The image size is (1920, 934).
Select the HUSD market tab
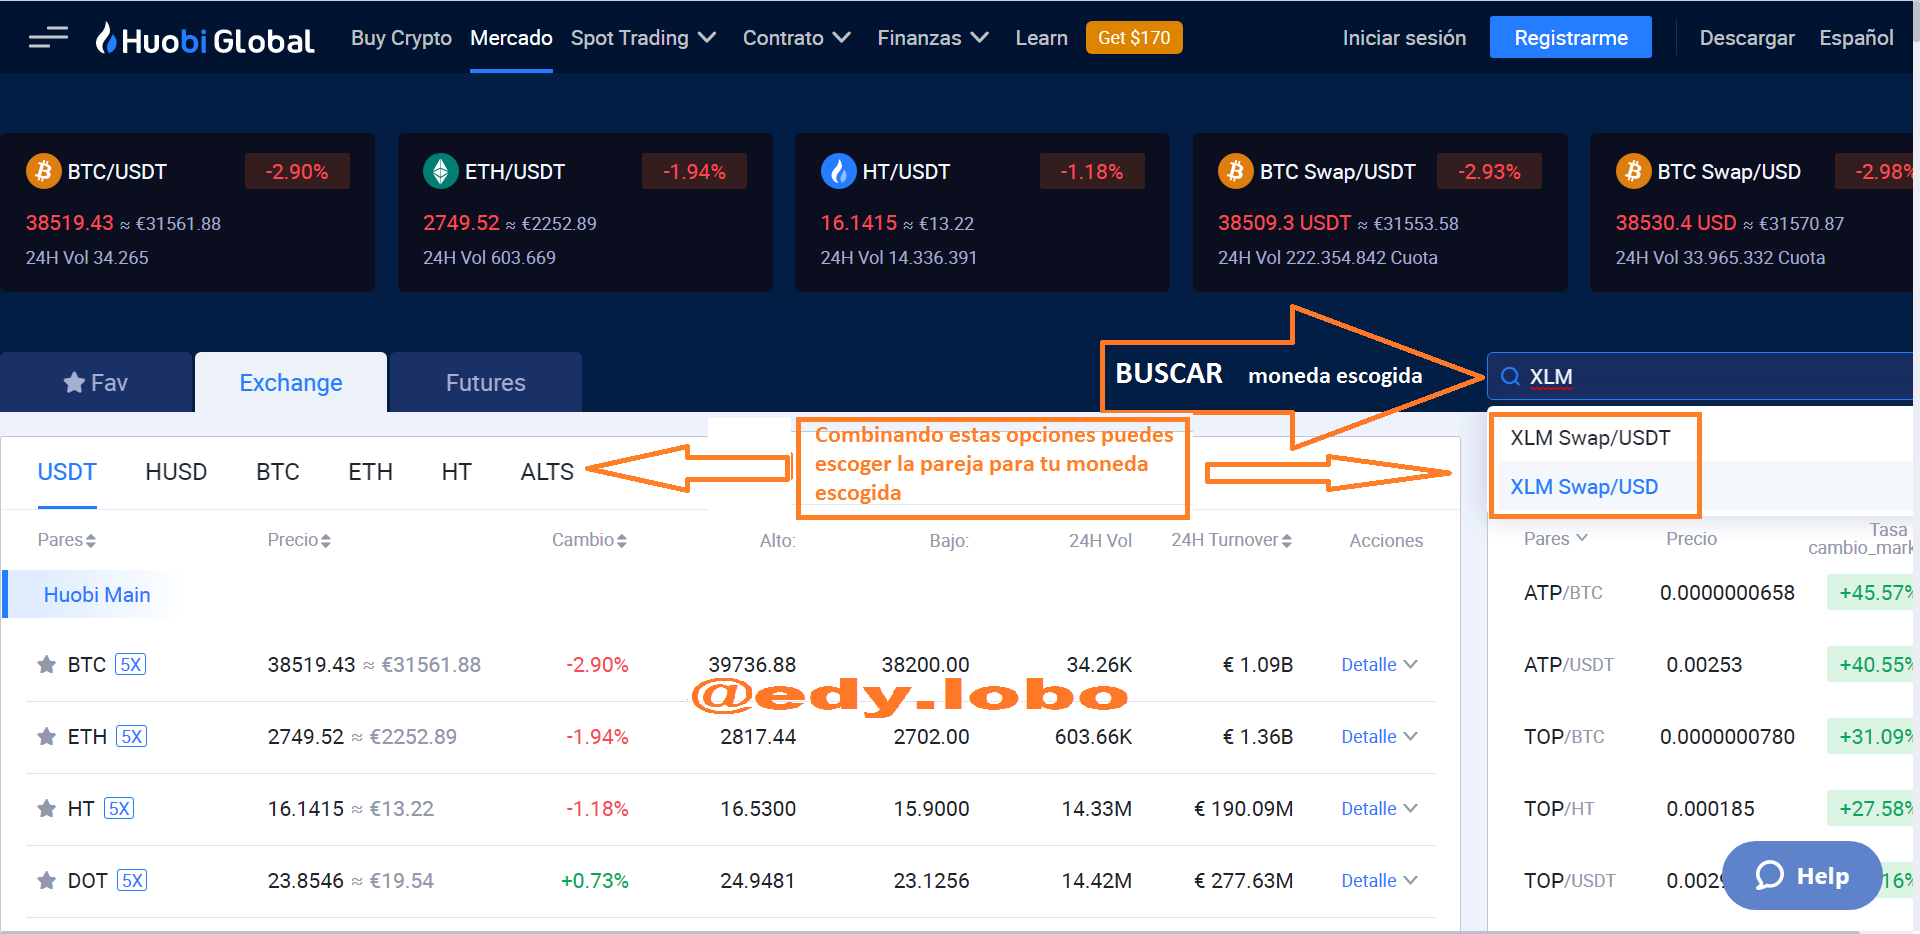[x=176, y=472]
